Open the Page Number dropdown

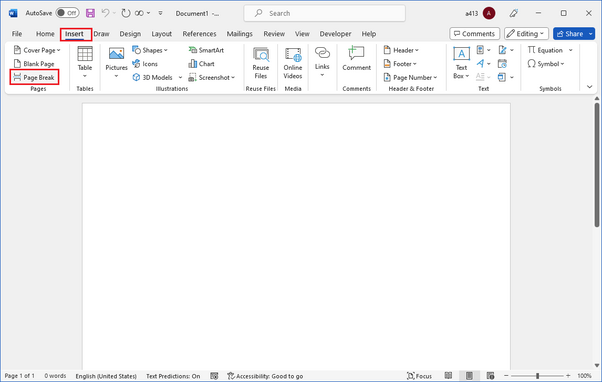click(410, 78)
